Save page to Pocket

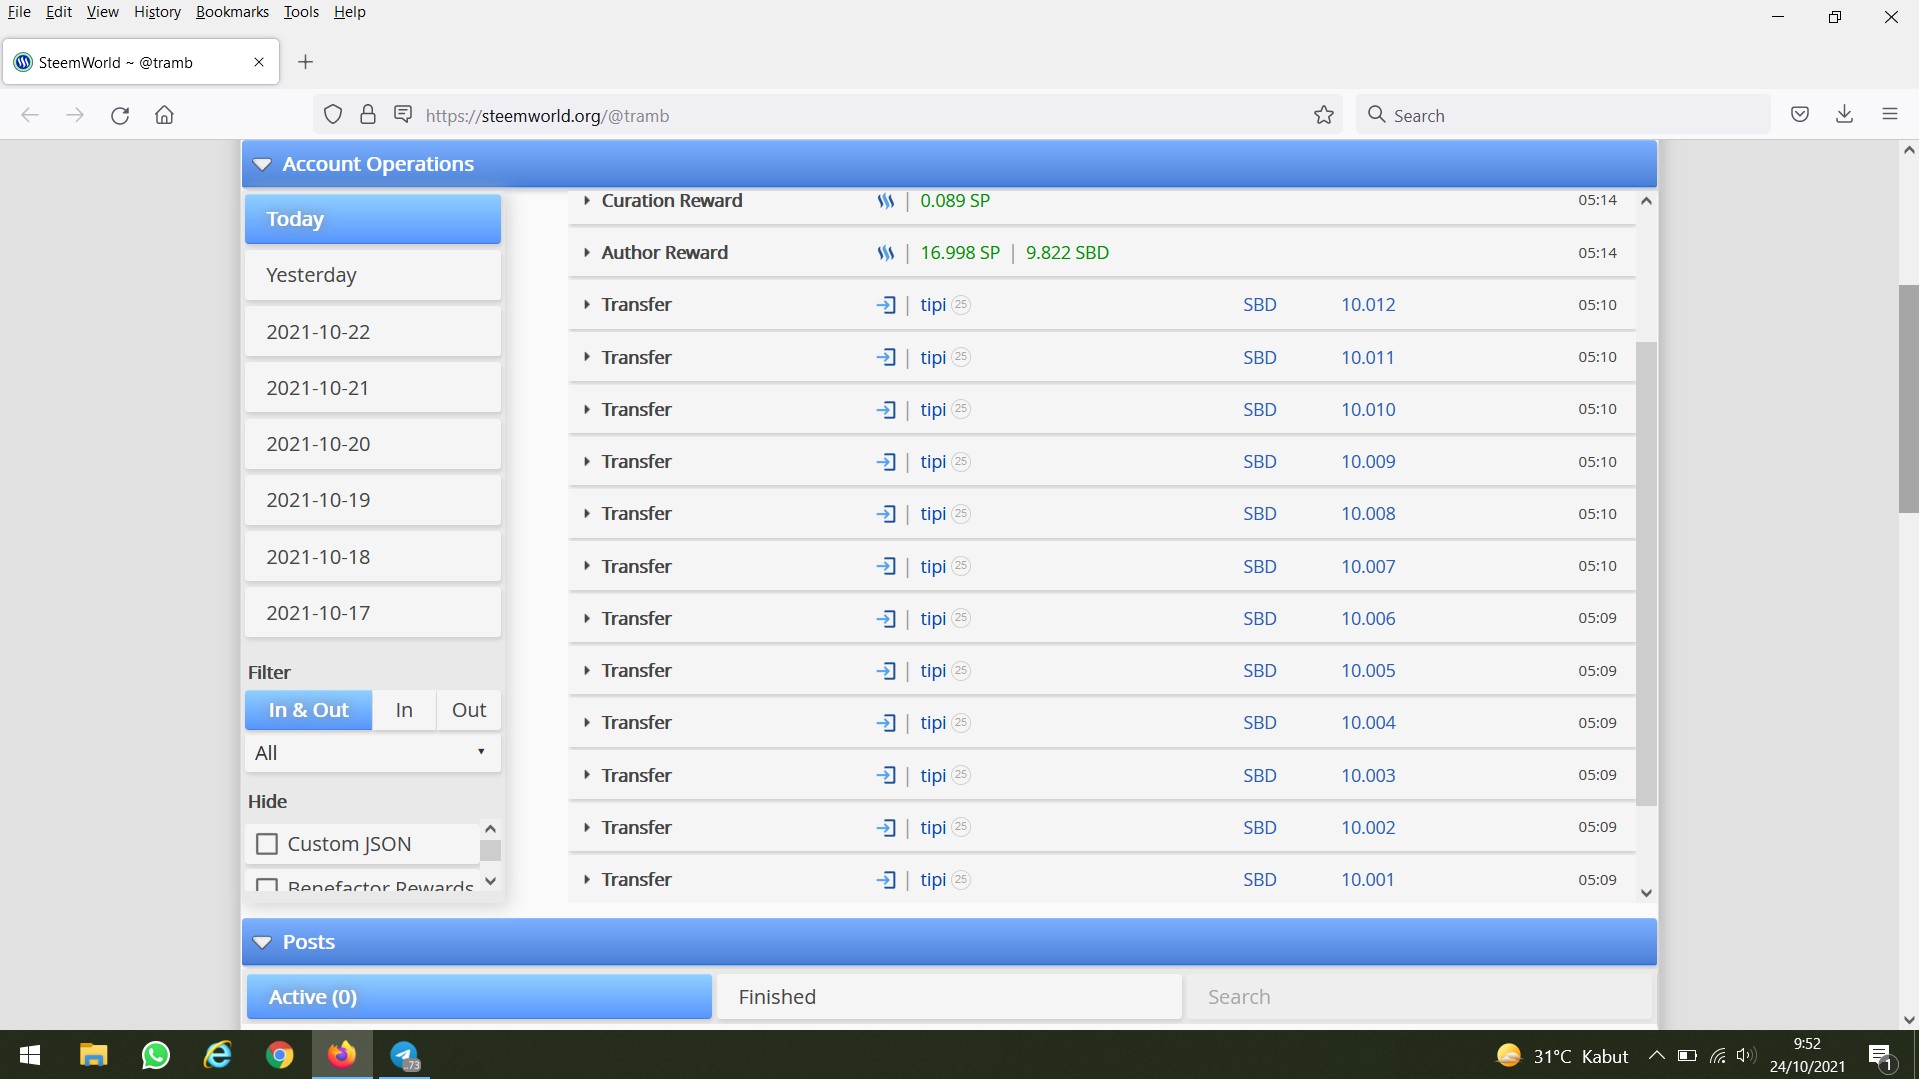pyautogui.click(x=1800, y=115)
